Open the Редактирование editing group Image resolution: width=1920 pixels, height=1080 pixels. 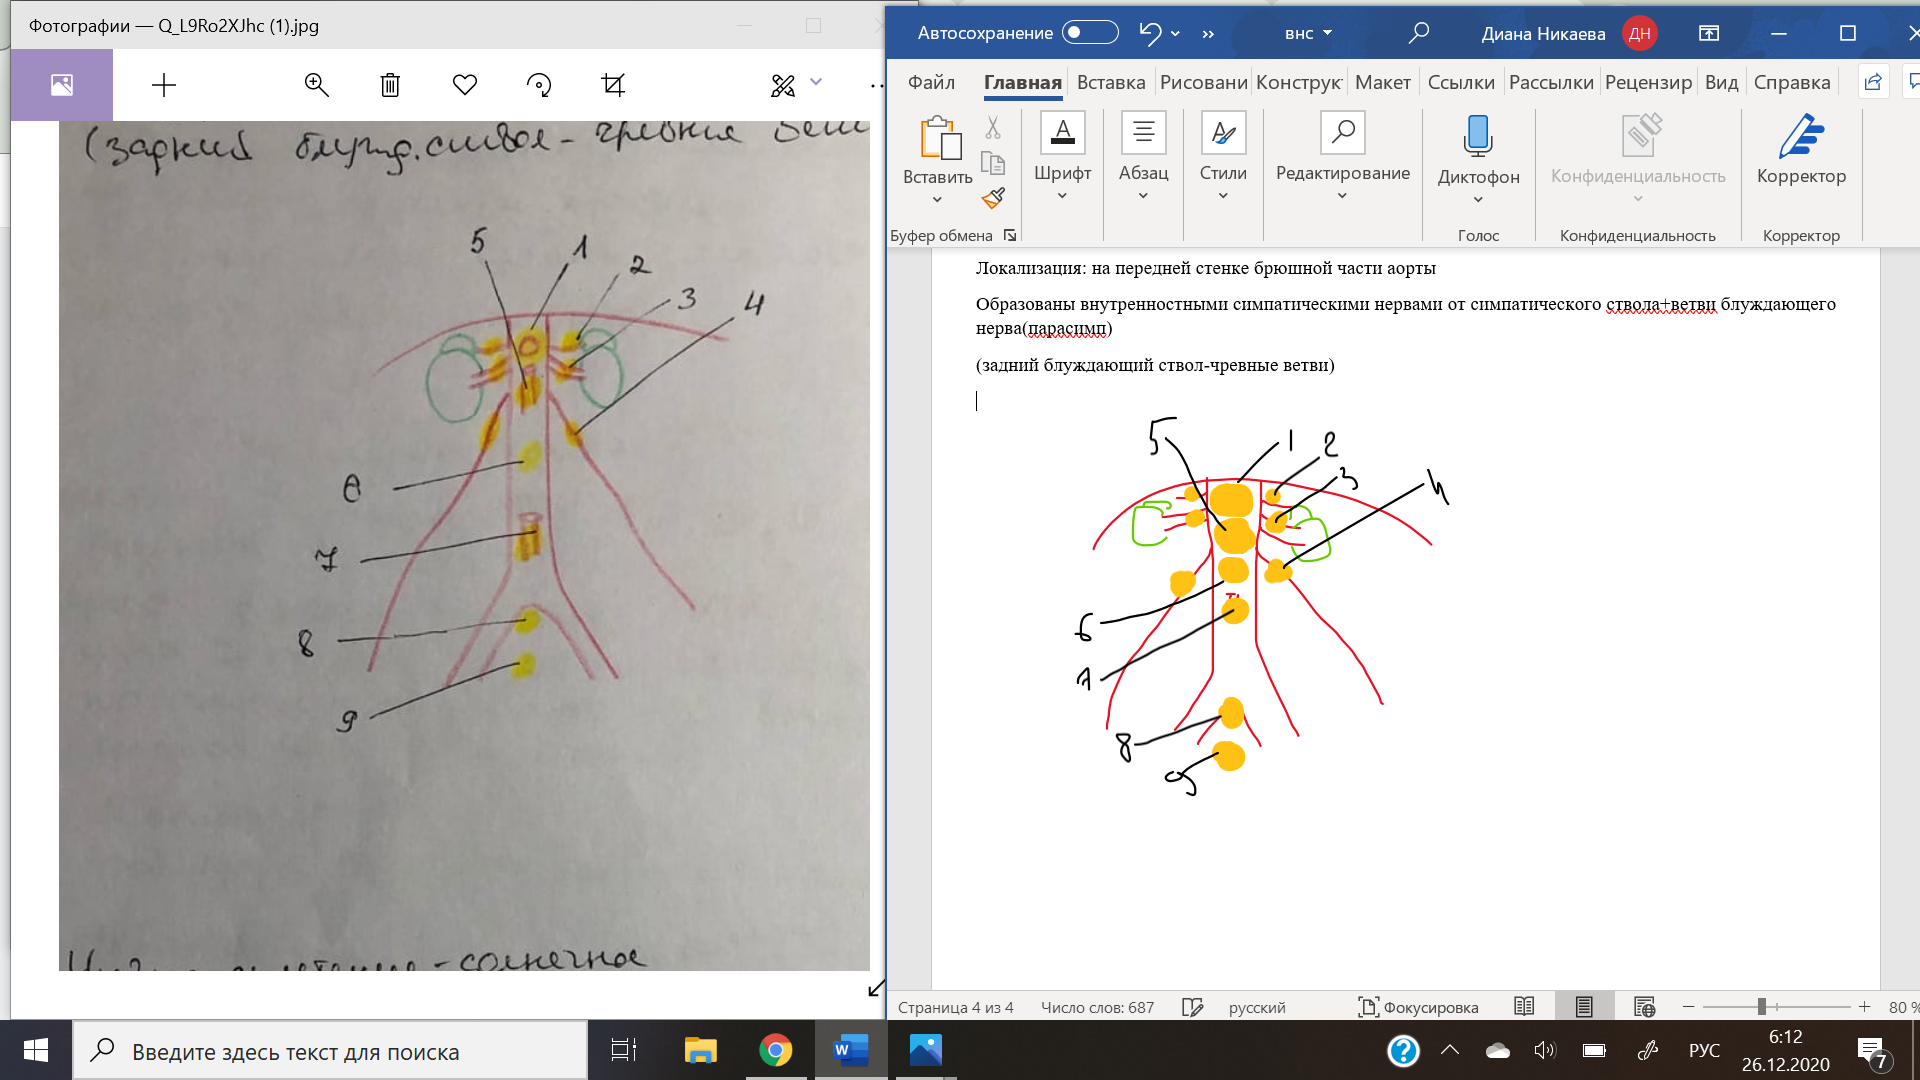(x=1342, y=157)
